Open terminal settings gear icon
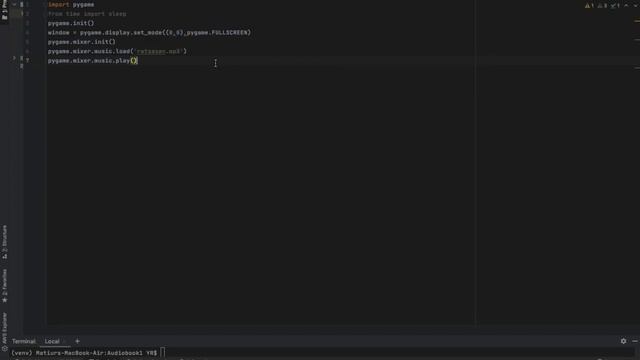Viewport: 640px width, 360px height. click(623, 341)
